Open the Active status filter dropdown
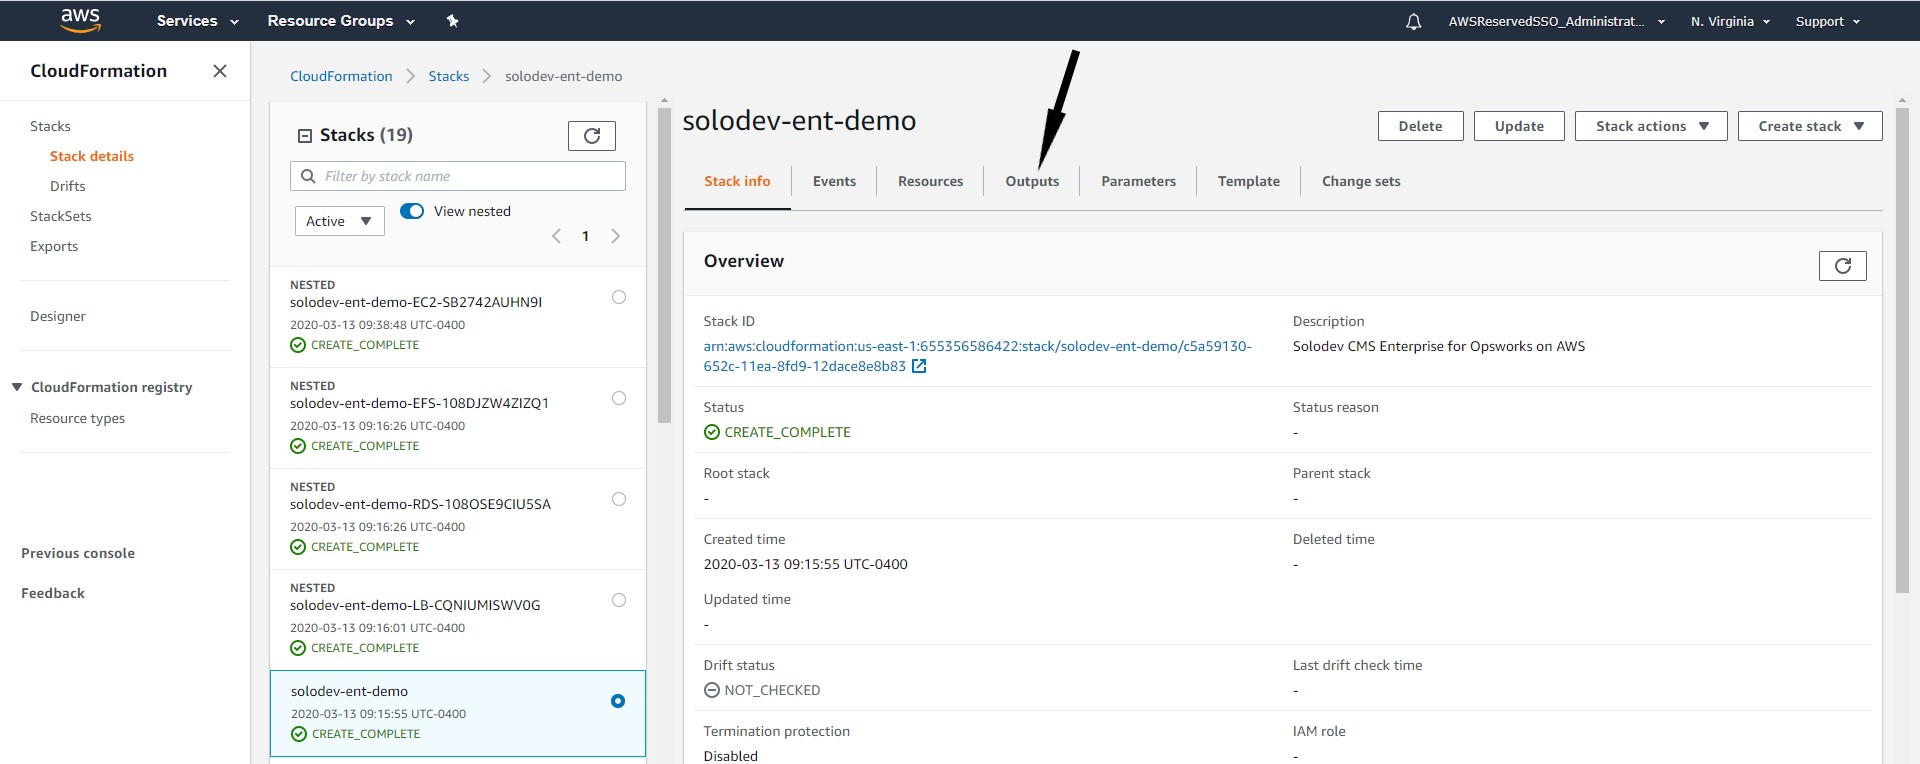This screenshot has width=1920, height=764. (x=339, y=221)
